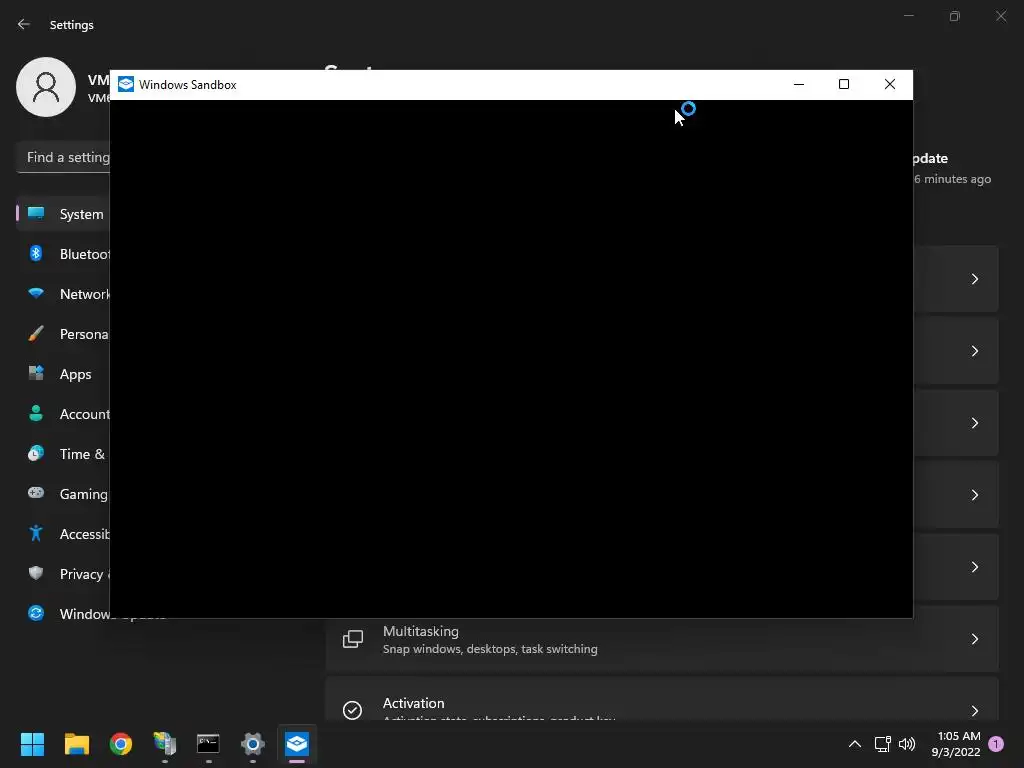The width and height of the screenshot is (1024, 768).
Task: Open notification badge in tray
Action: (996, 744)
